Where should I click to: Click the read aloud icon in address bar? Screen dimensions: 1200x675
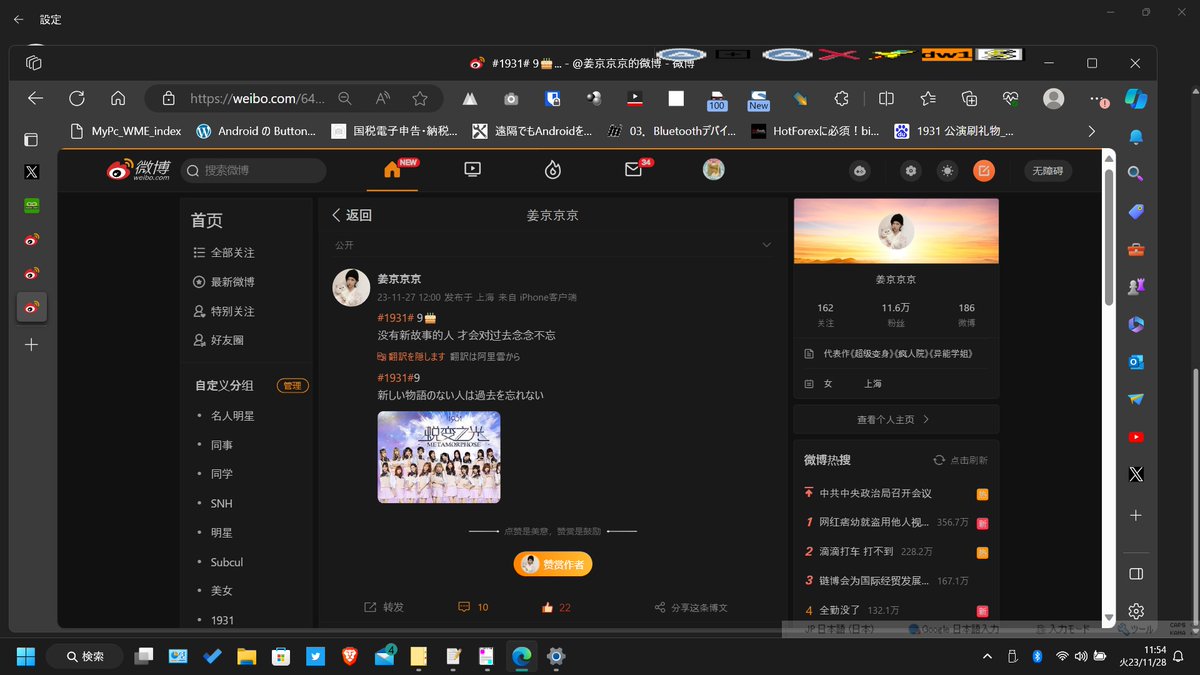click(382, 98)
